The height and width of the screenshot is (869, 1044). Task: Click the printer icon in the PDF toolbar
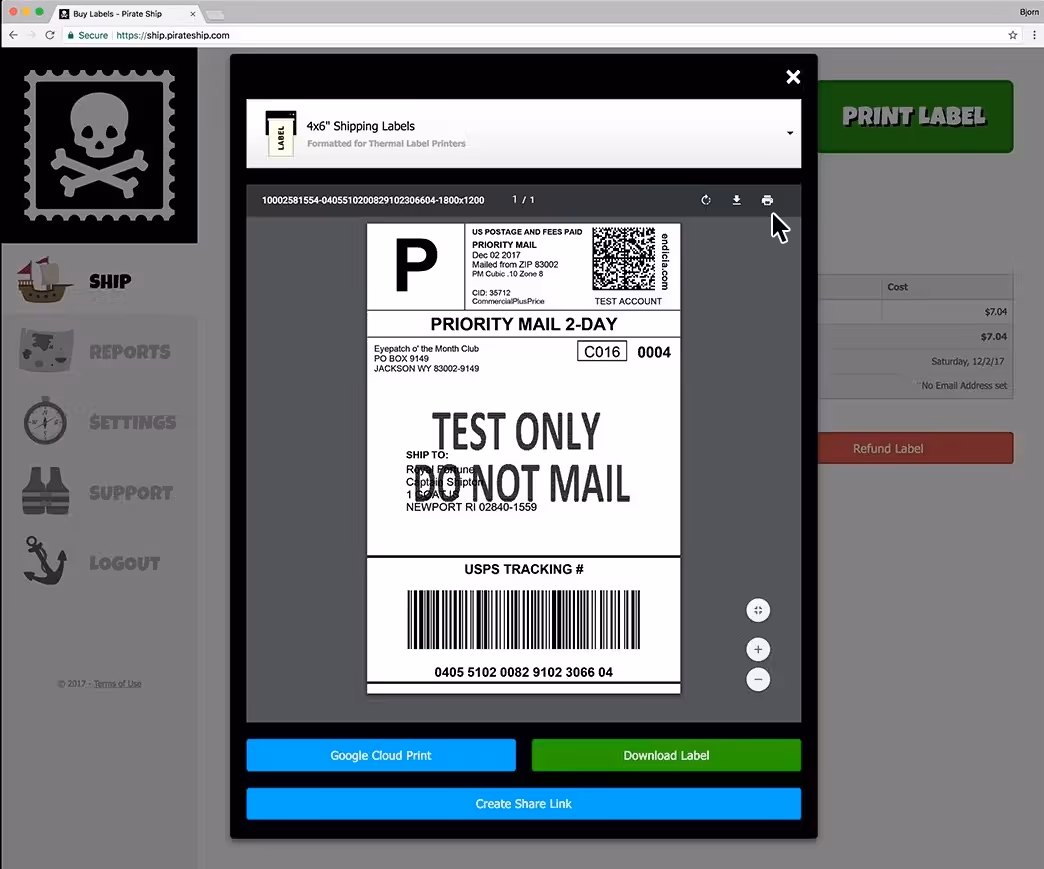tap(767, 200)
